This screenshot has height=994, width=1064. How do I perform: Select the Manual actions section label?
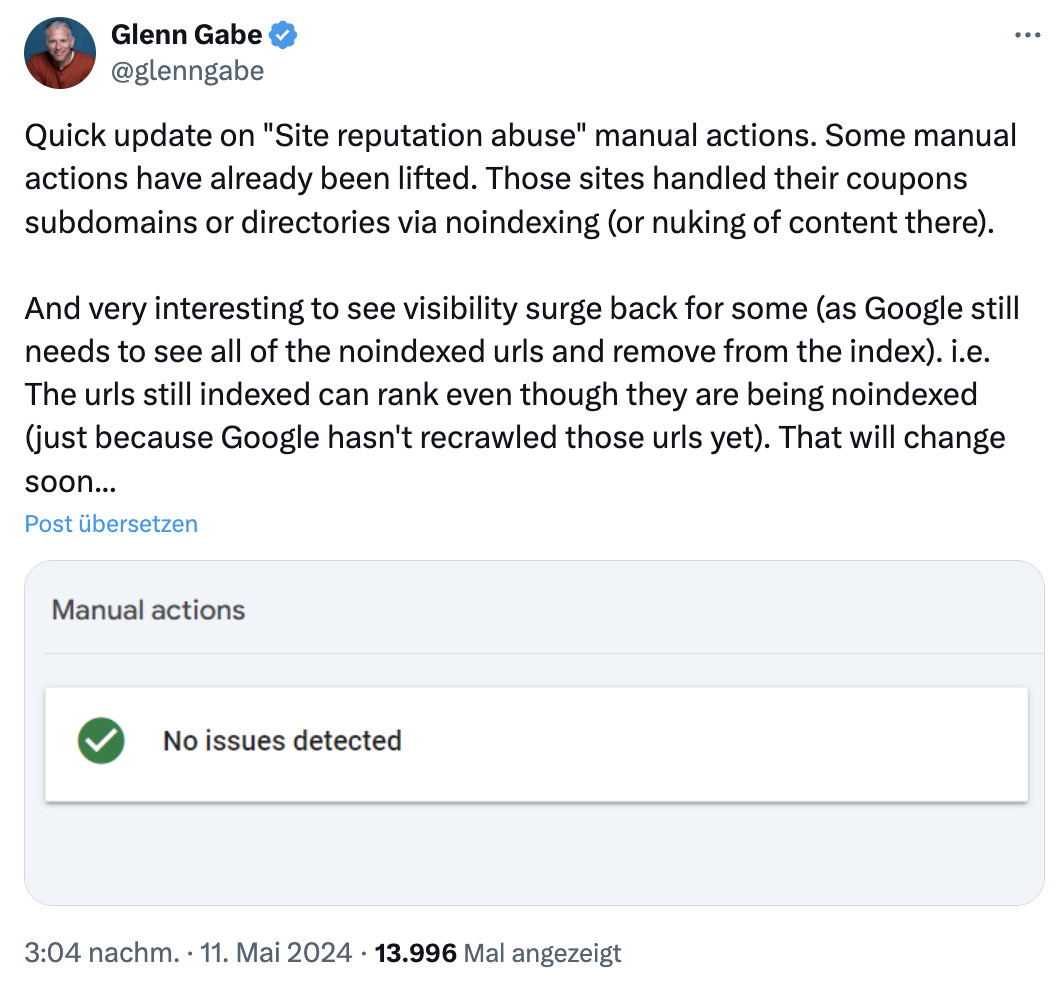(148, 610)
